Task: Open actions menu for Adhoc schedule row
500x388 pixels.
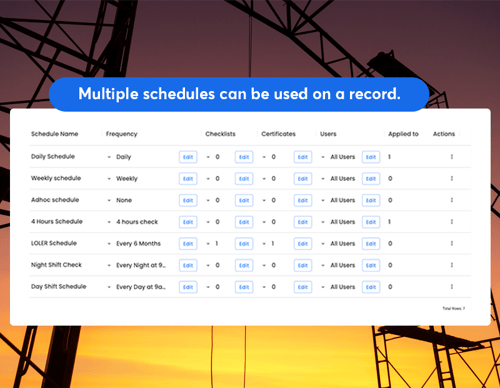Action: pyautogui.click(x=452, y=200)
